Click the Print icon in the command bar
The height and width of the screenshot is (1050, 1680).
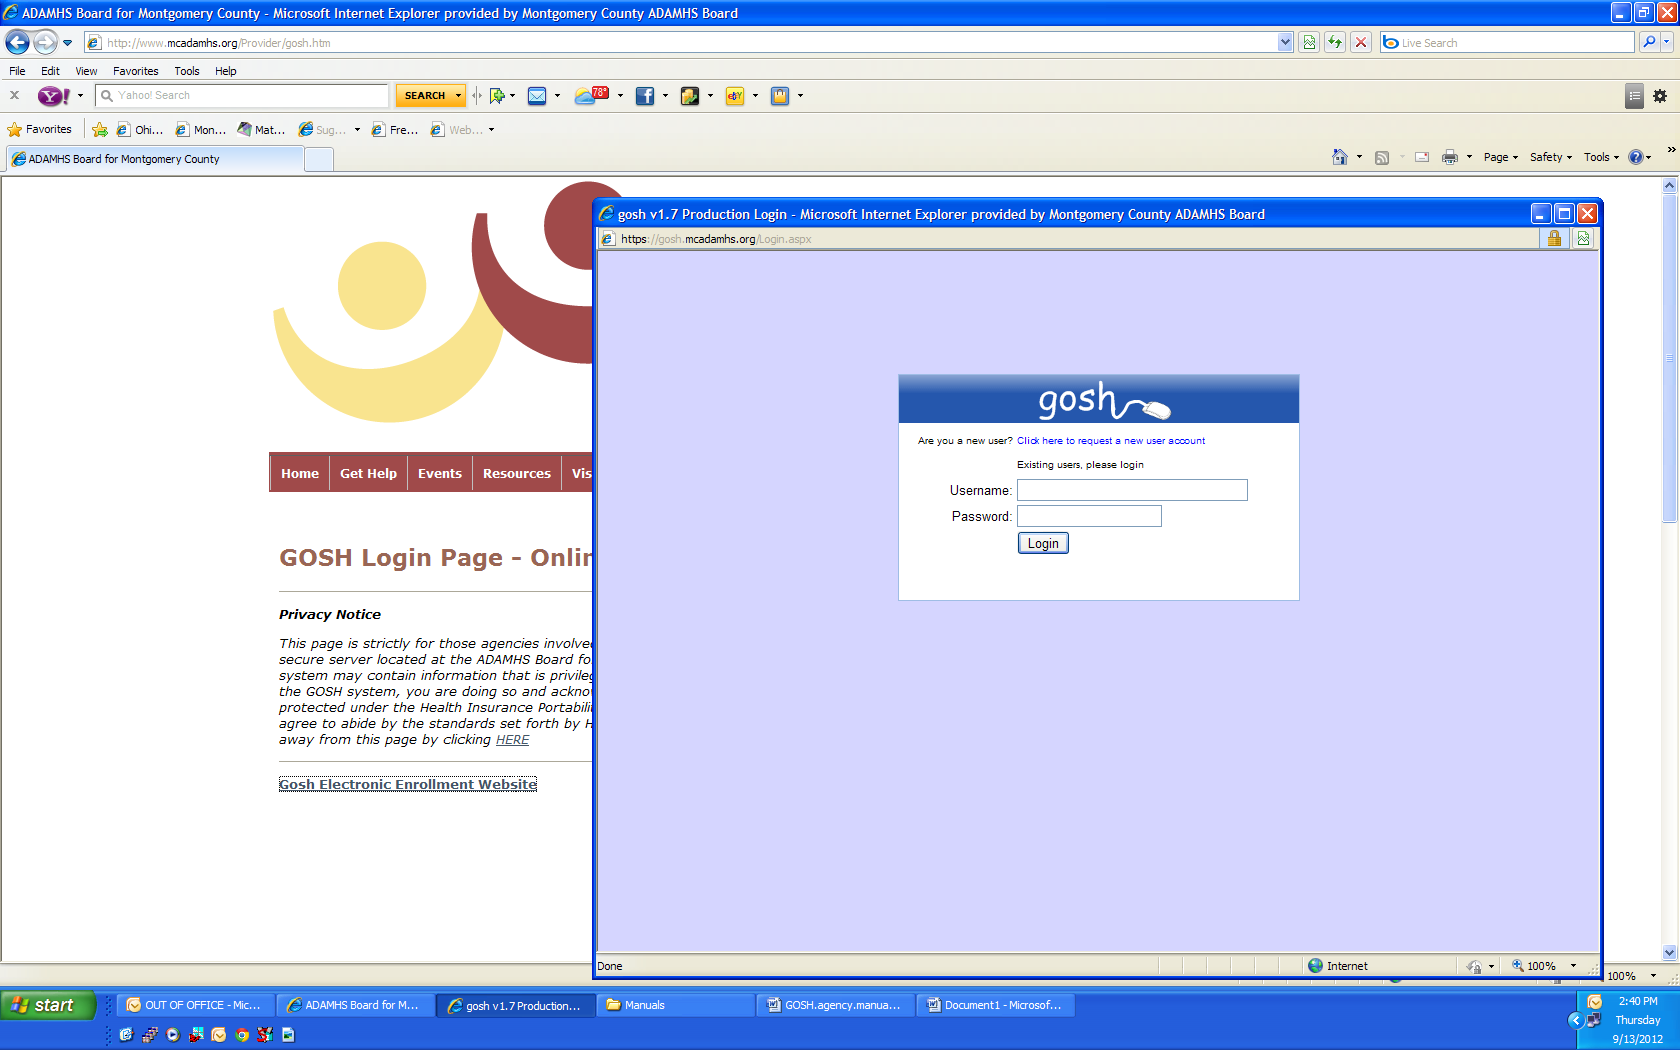pos(1450,157)
